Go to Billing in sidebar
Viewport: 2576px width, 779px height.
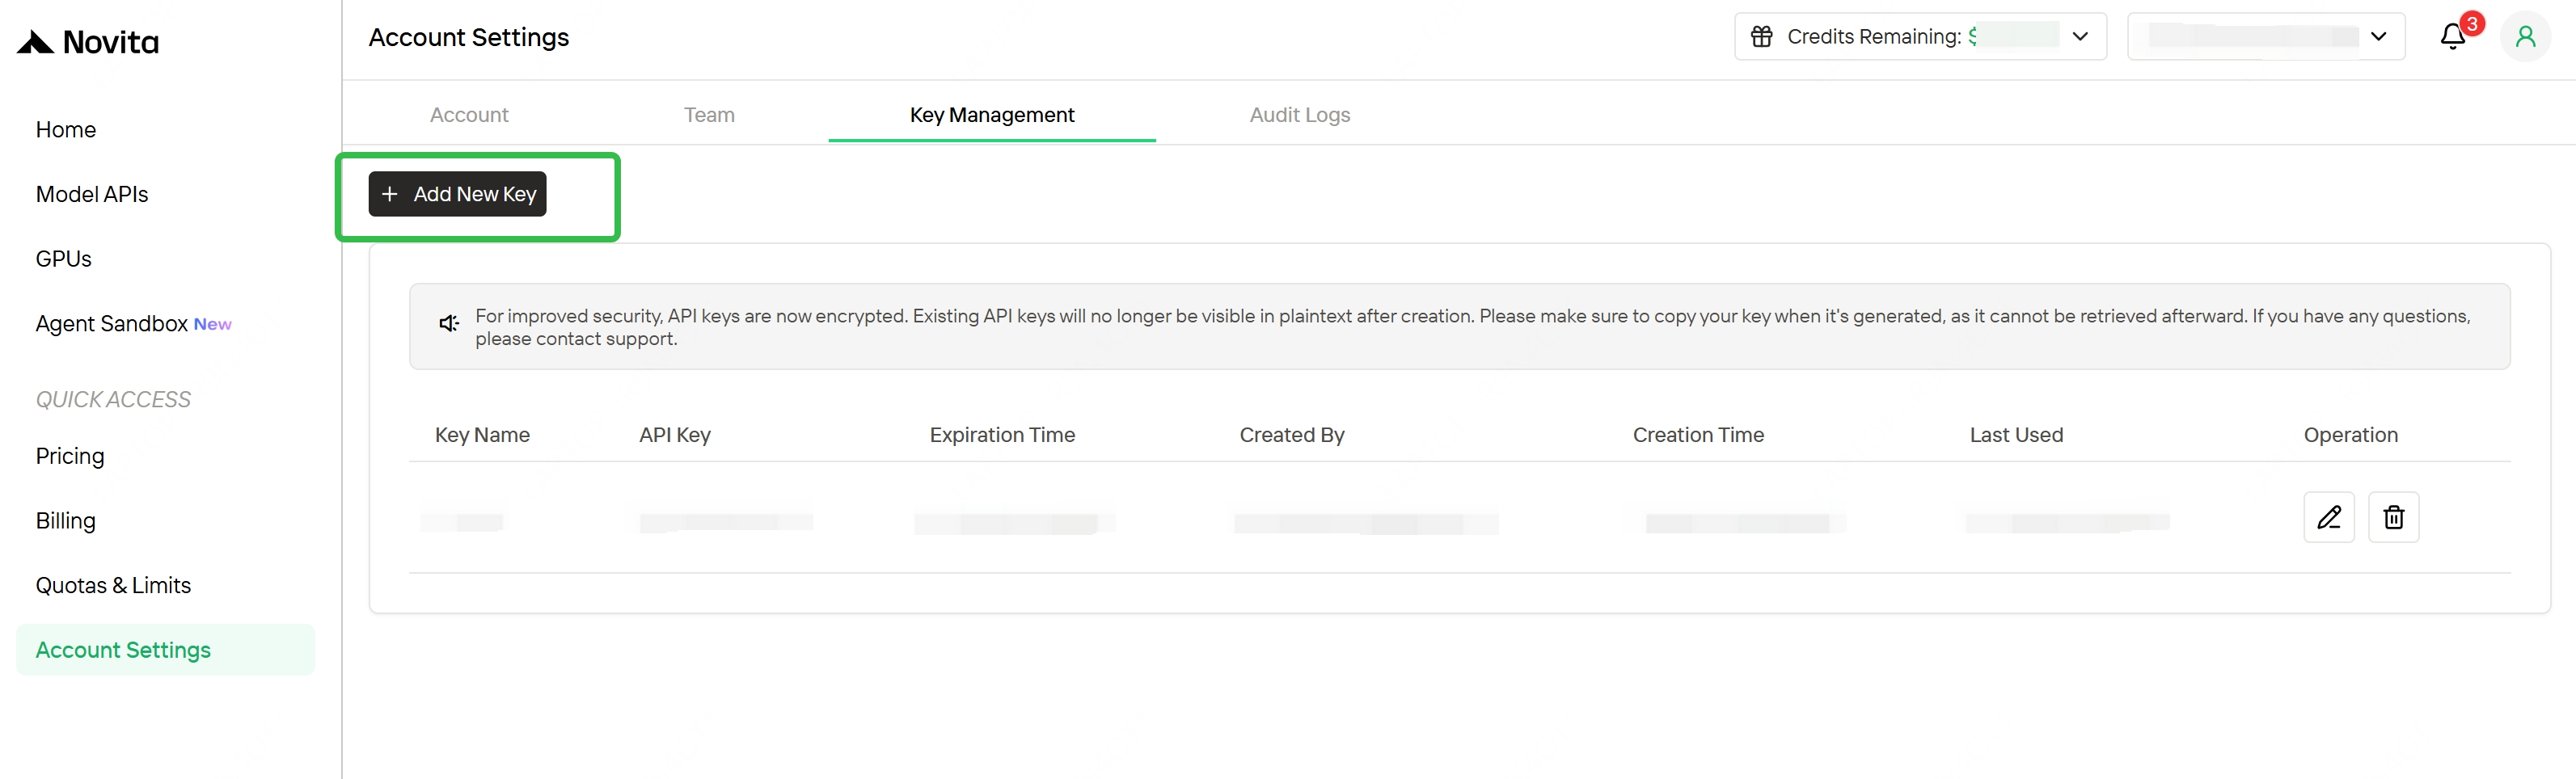point(66,521)
